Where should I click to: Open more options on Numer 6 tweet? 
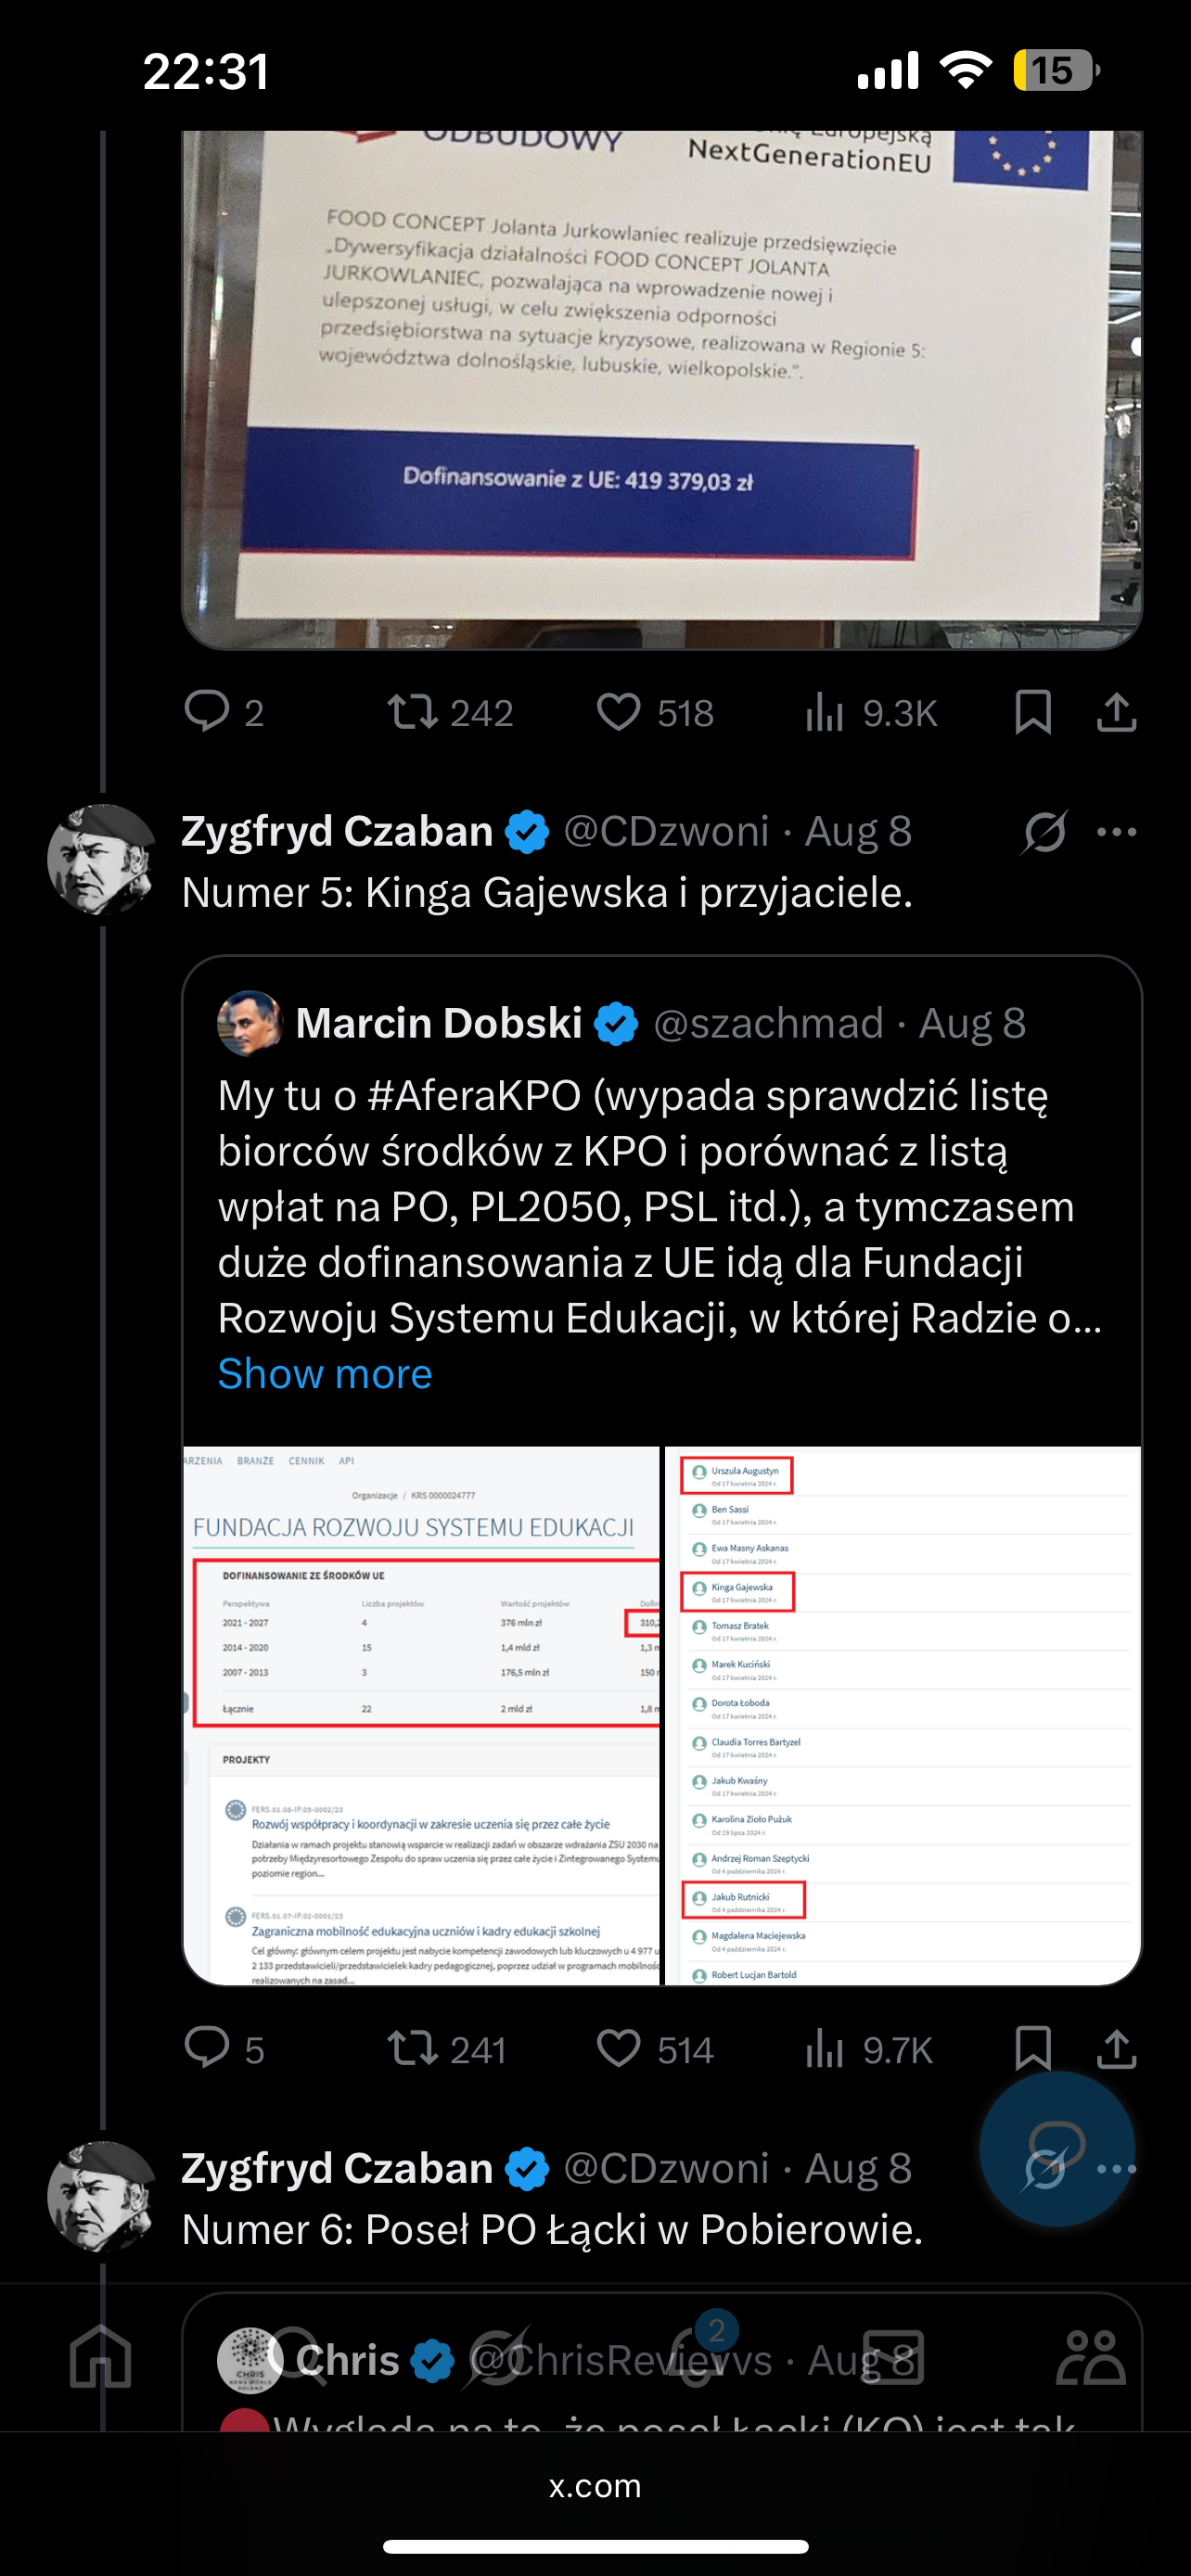click(1116, 2169)
